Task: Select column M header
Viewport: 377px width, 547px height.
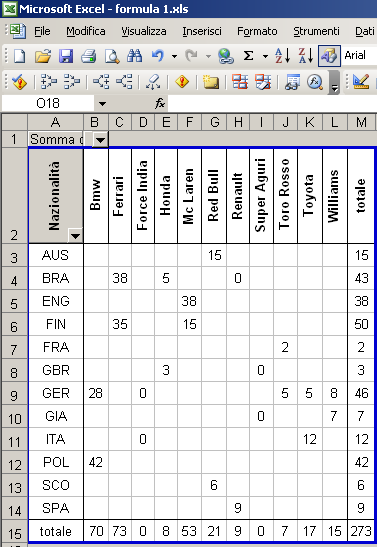Action: (361, 122)
